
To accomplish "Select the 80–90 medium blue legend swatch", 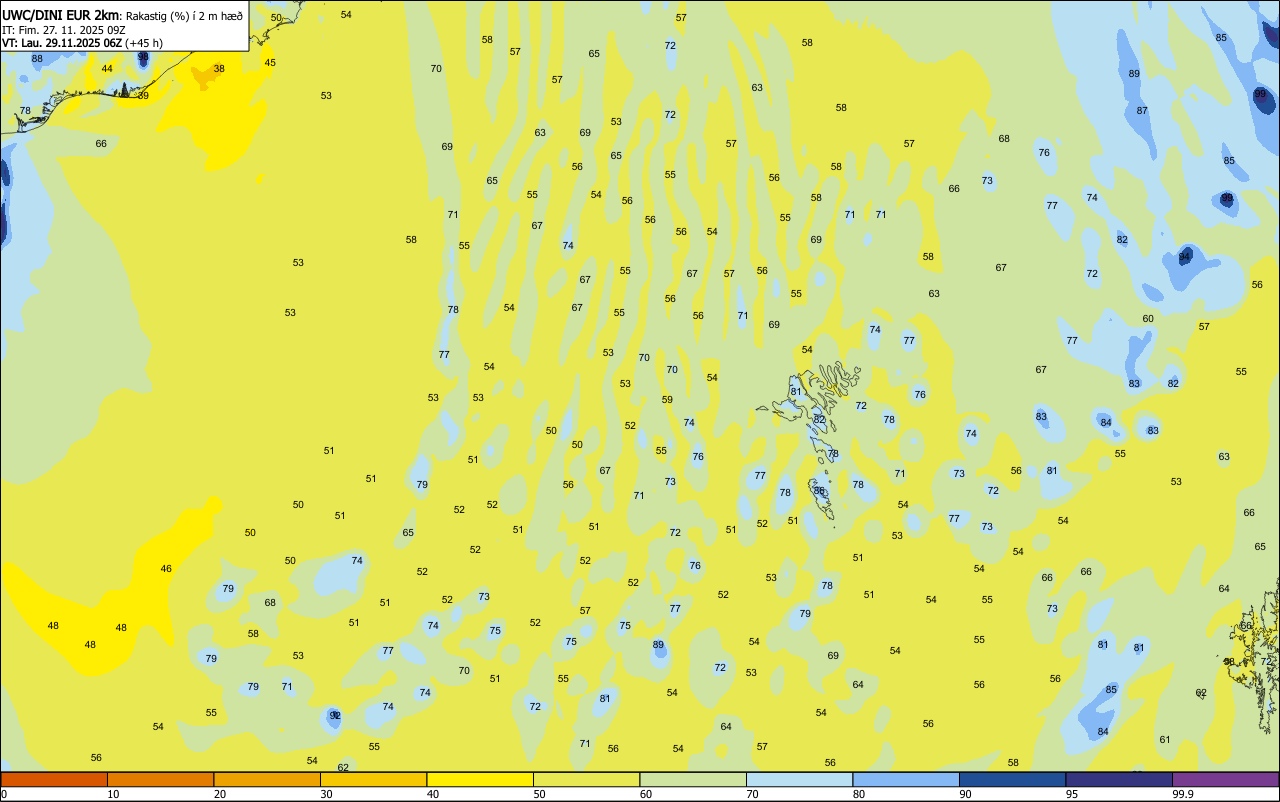I will tap(906, 779).
